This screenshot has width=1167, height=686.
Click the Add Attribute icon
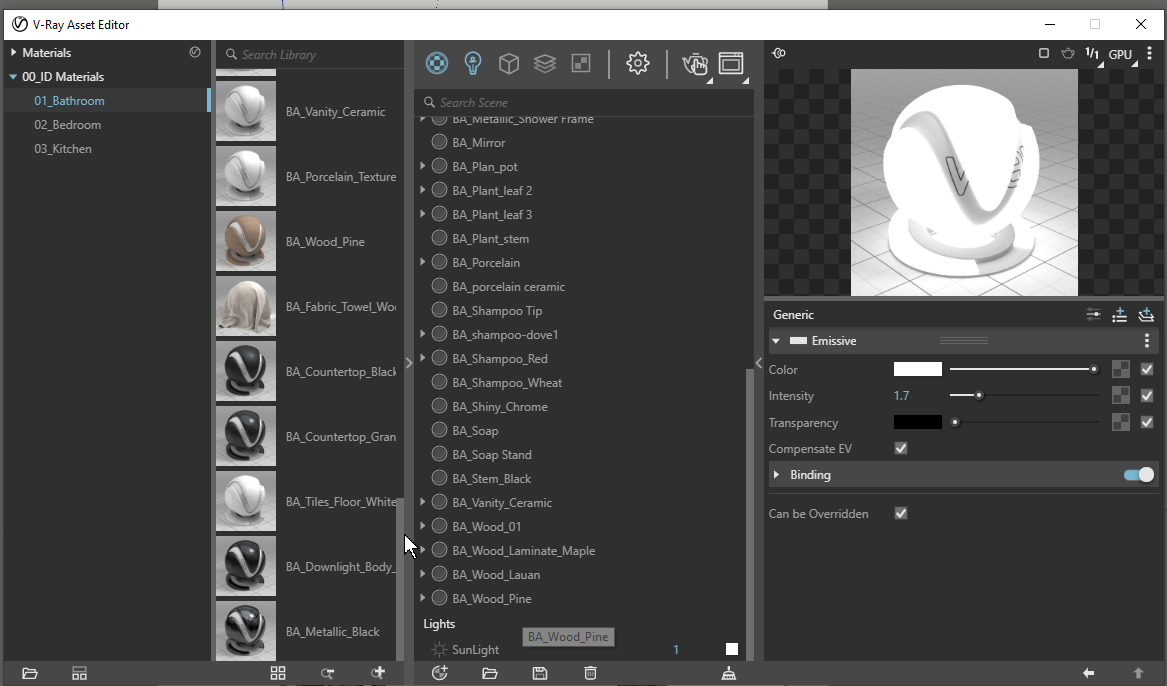[x=1119, y=315]
